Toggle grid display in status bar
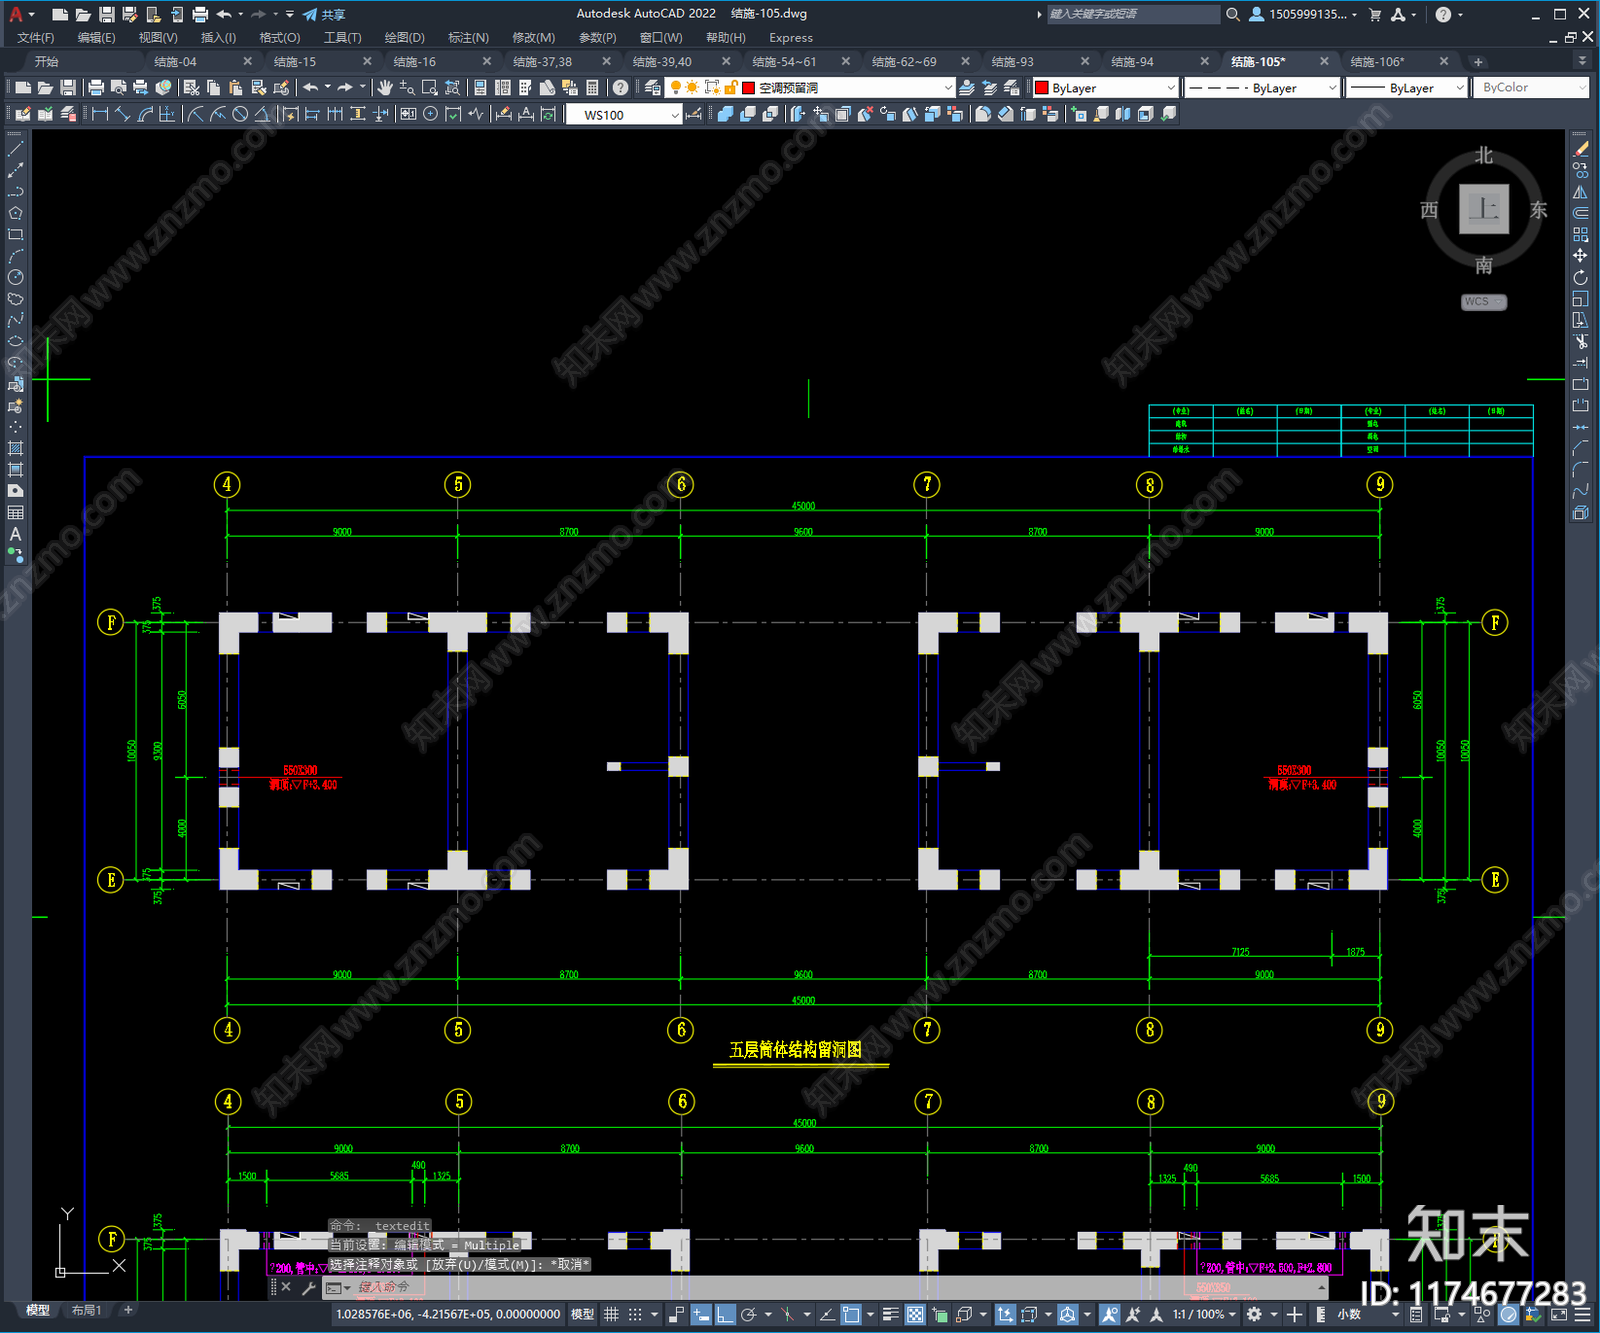Viewport: 1600px width, 1333px height. [x=611, y=1314]
